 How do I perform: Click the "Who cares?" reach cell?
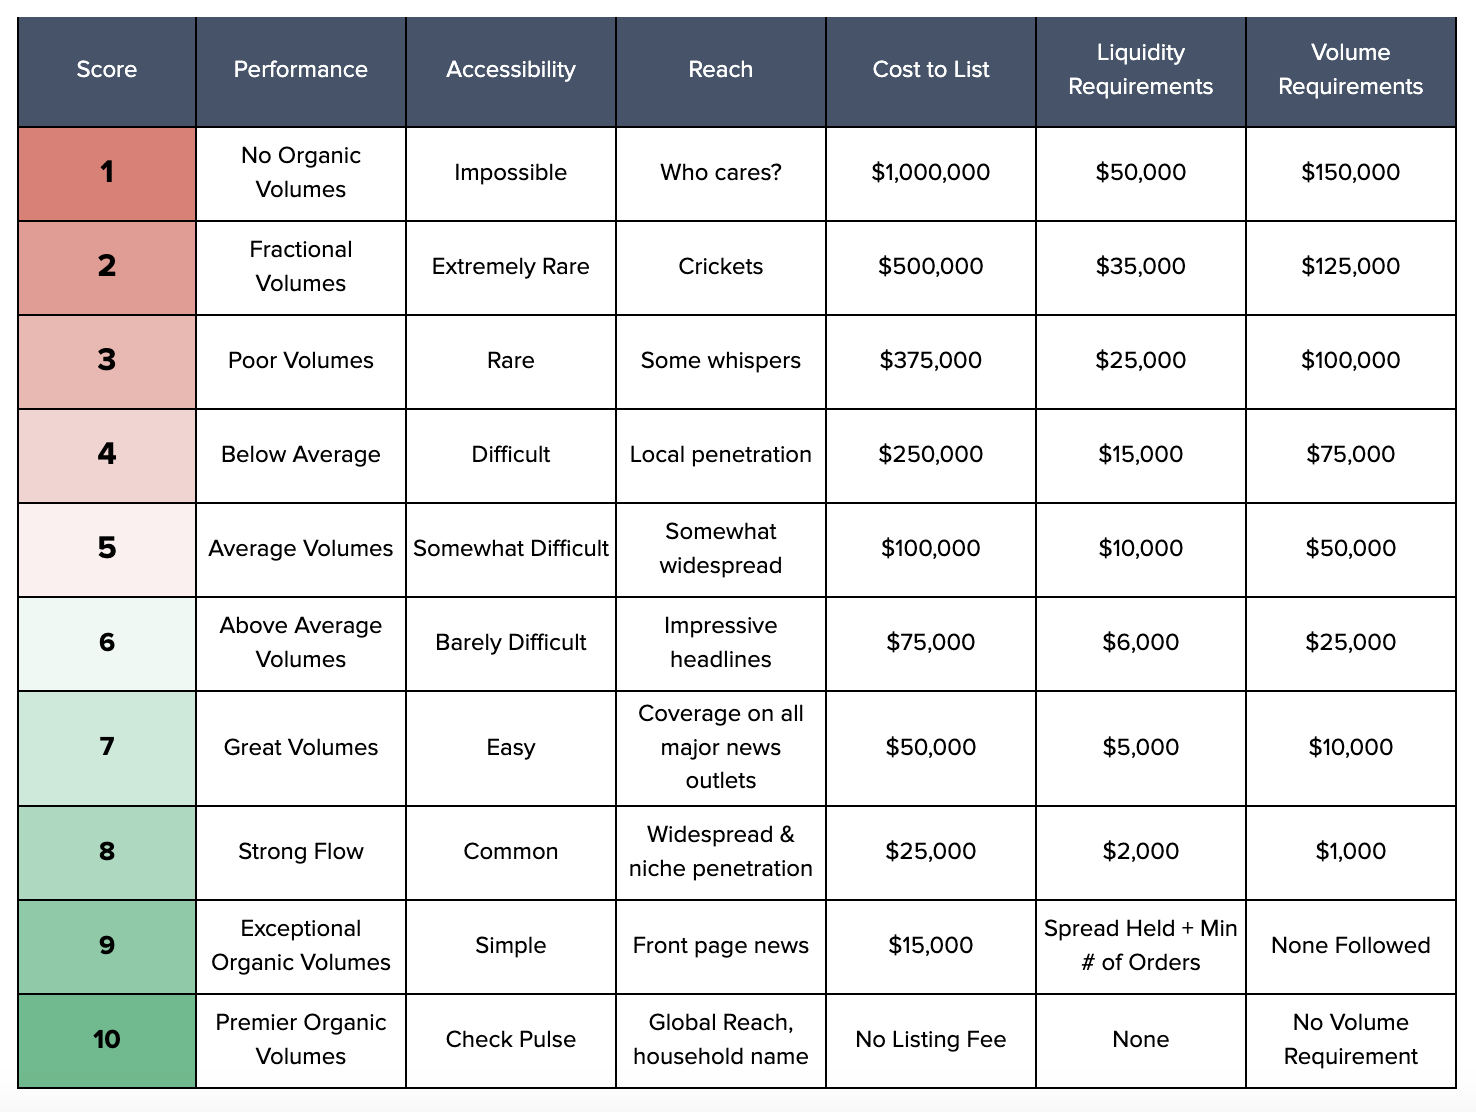click(x=720, y=173)
